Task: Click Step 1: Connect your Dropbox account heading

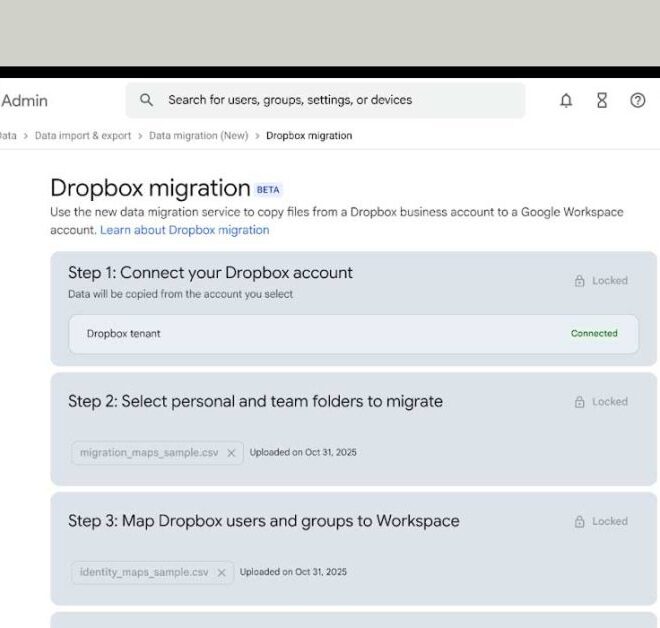Action: click(x=210, y=273)
